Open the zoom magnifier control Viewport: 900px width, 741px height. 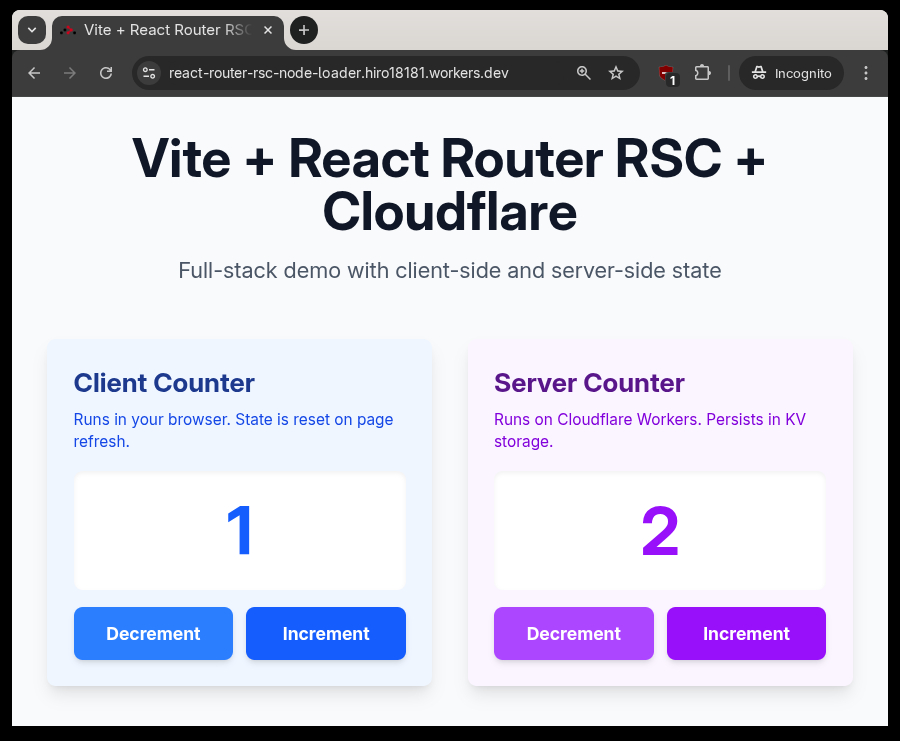[x=584, y=73]
